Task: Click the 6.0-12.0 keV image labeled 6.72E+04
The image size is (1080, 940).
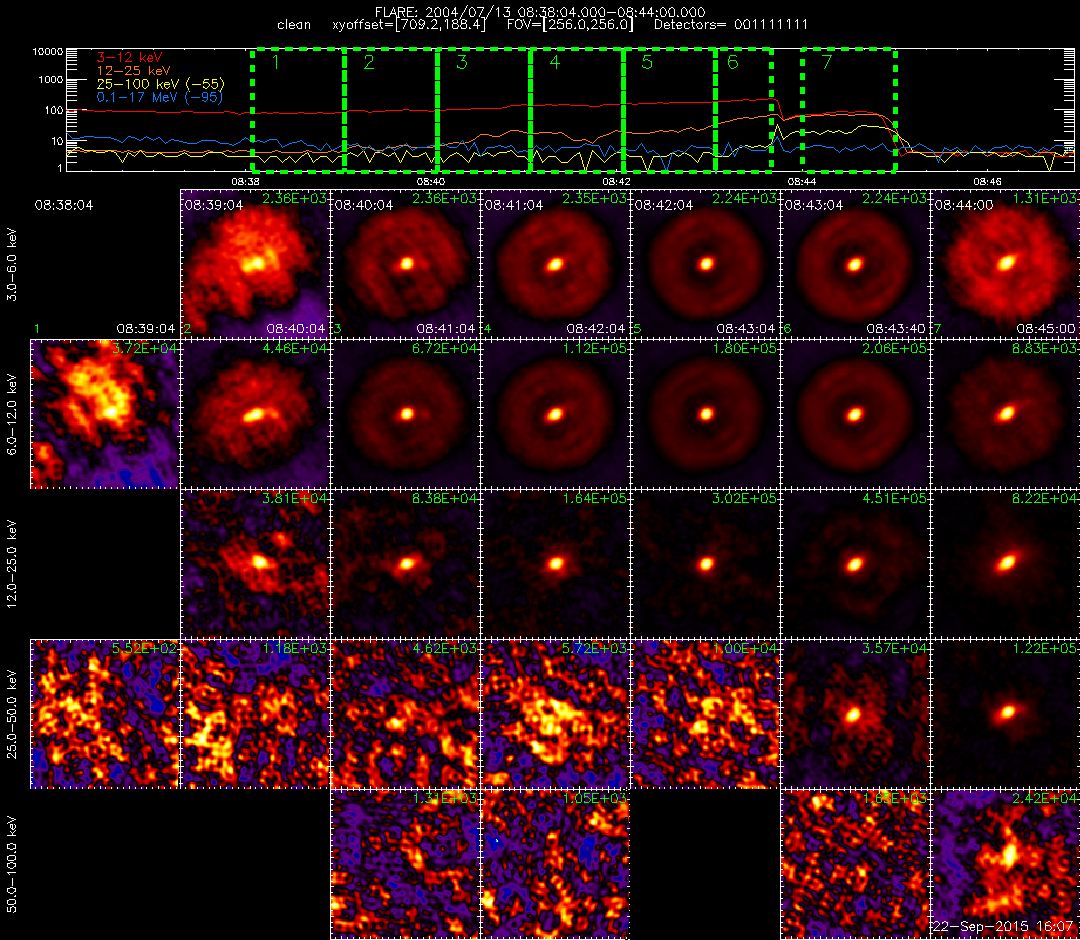Action: point(405,414)
